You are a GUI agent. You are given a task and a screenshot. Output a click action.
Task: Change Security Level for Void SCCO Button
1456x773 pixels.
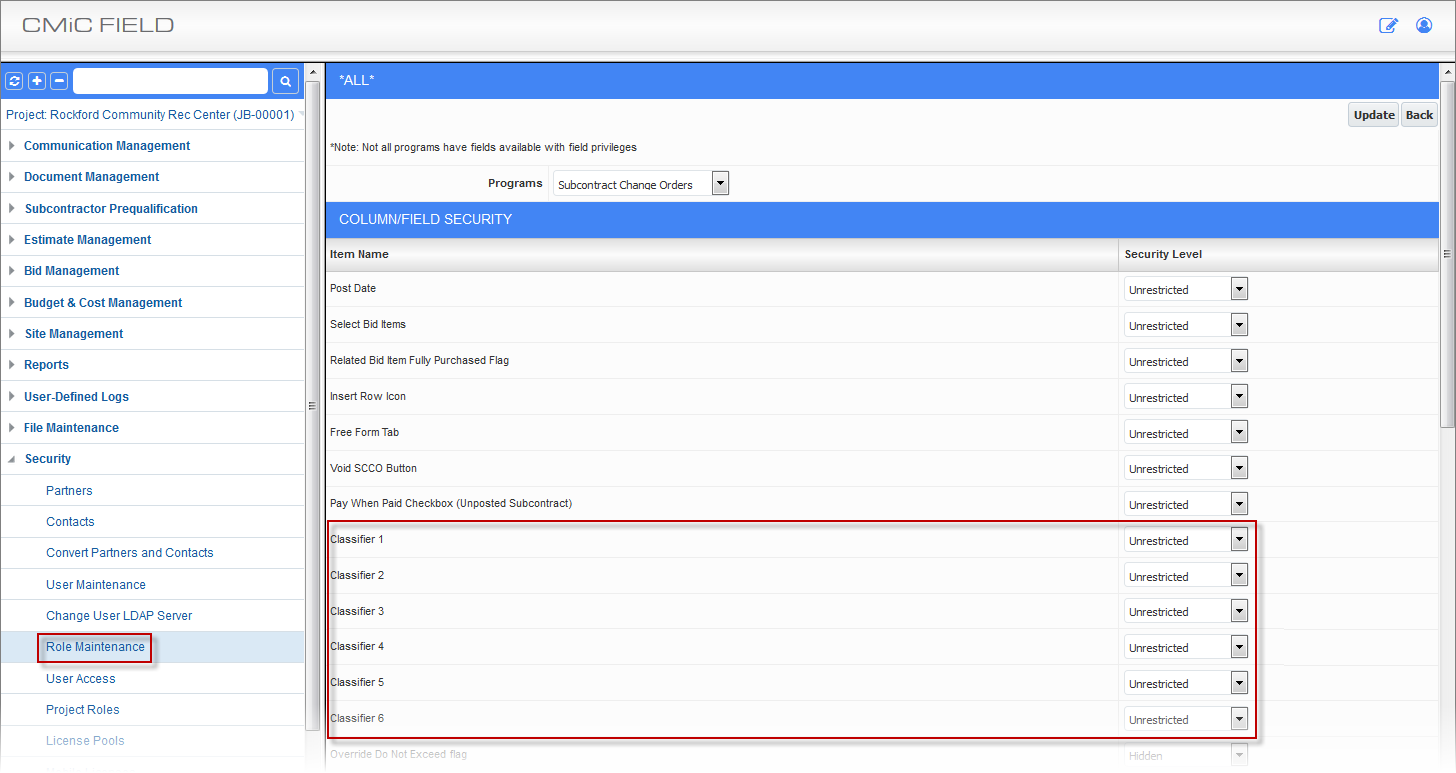tap(1239, 468)
